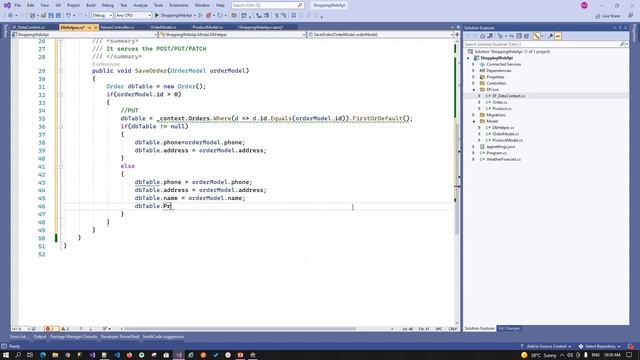Open the Build menu
Viewport: 640px width, 360px height.
[91, 5]
